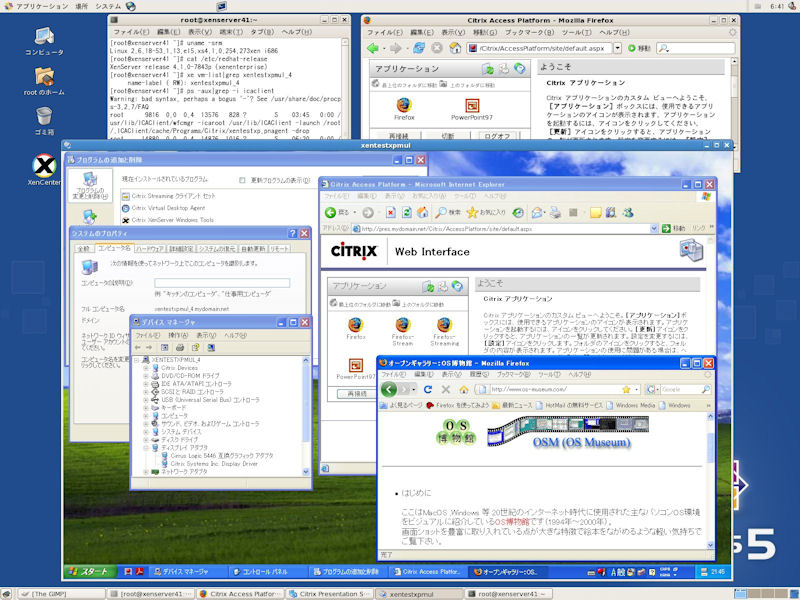Reload page in OS博物館 Firefox window
The width and height of the screenshot is (800, 600).
[428, 389]
